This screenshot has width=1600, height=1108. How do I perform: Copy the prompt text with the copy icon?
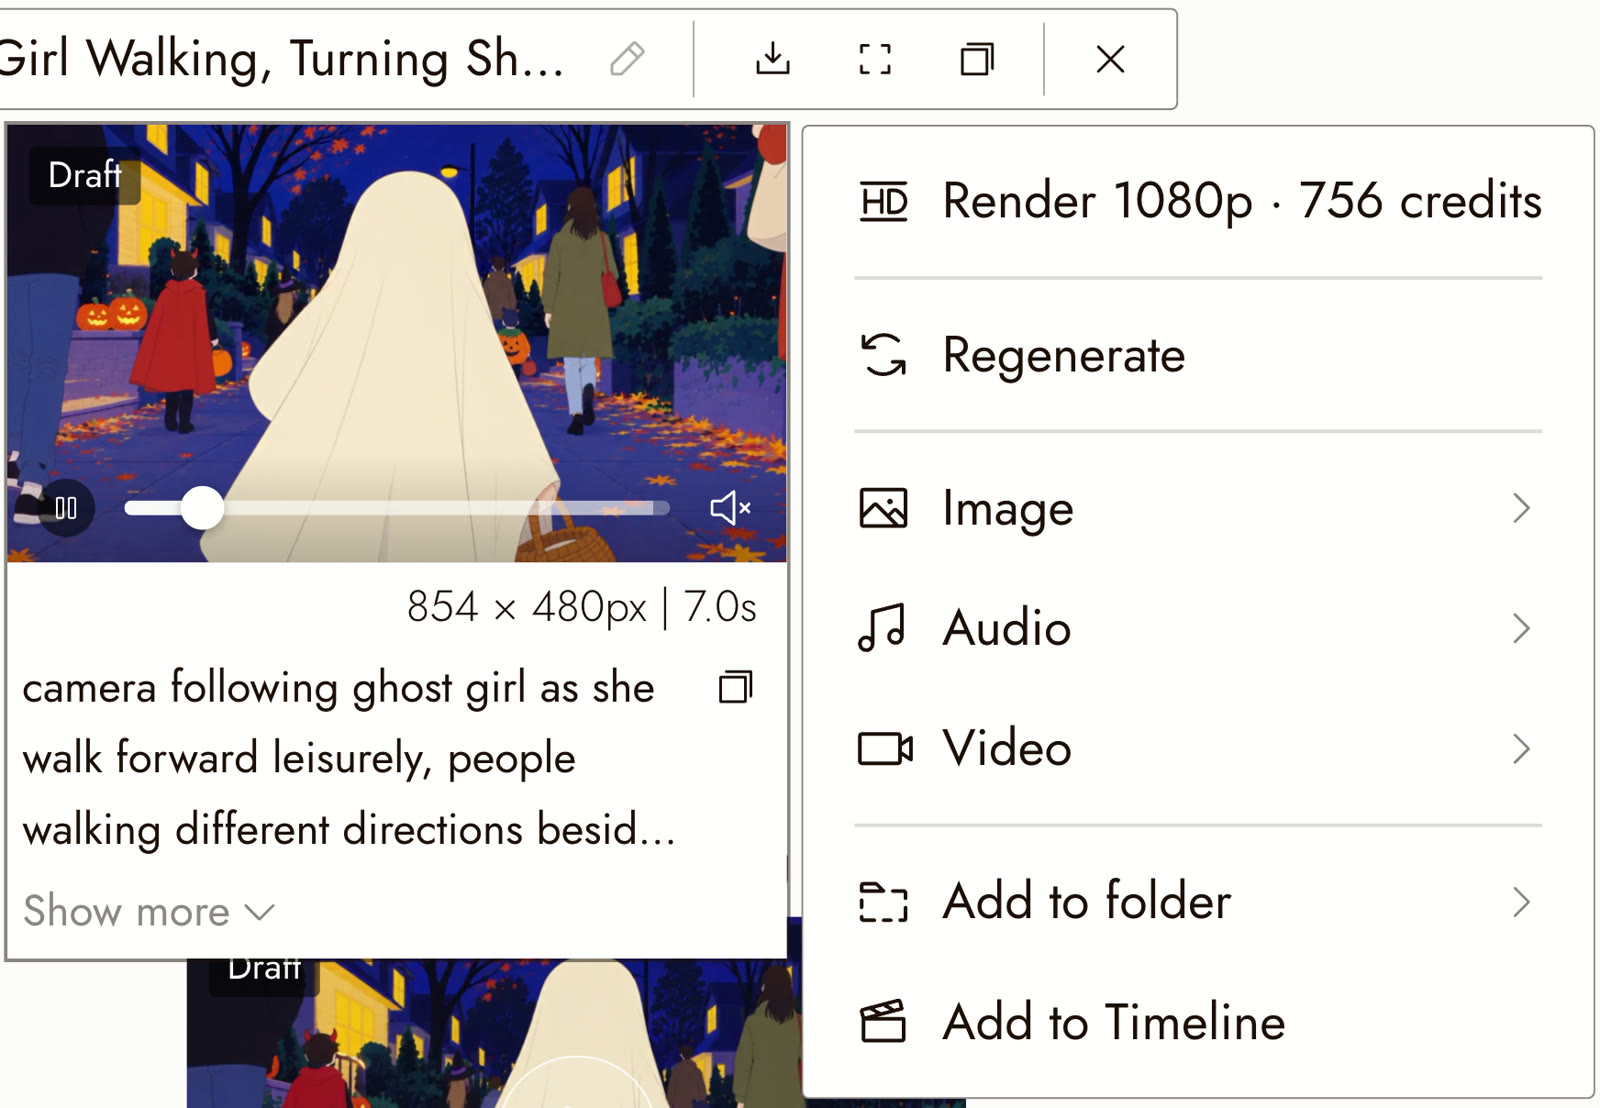735,687
